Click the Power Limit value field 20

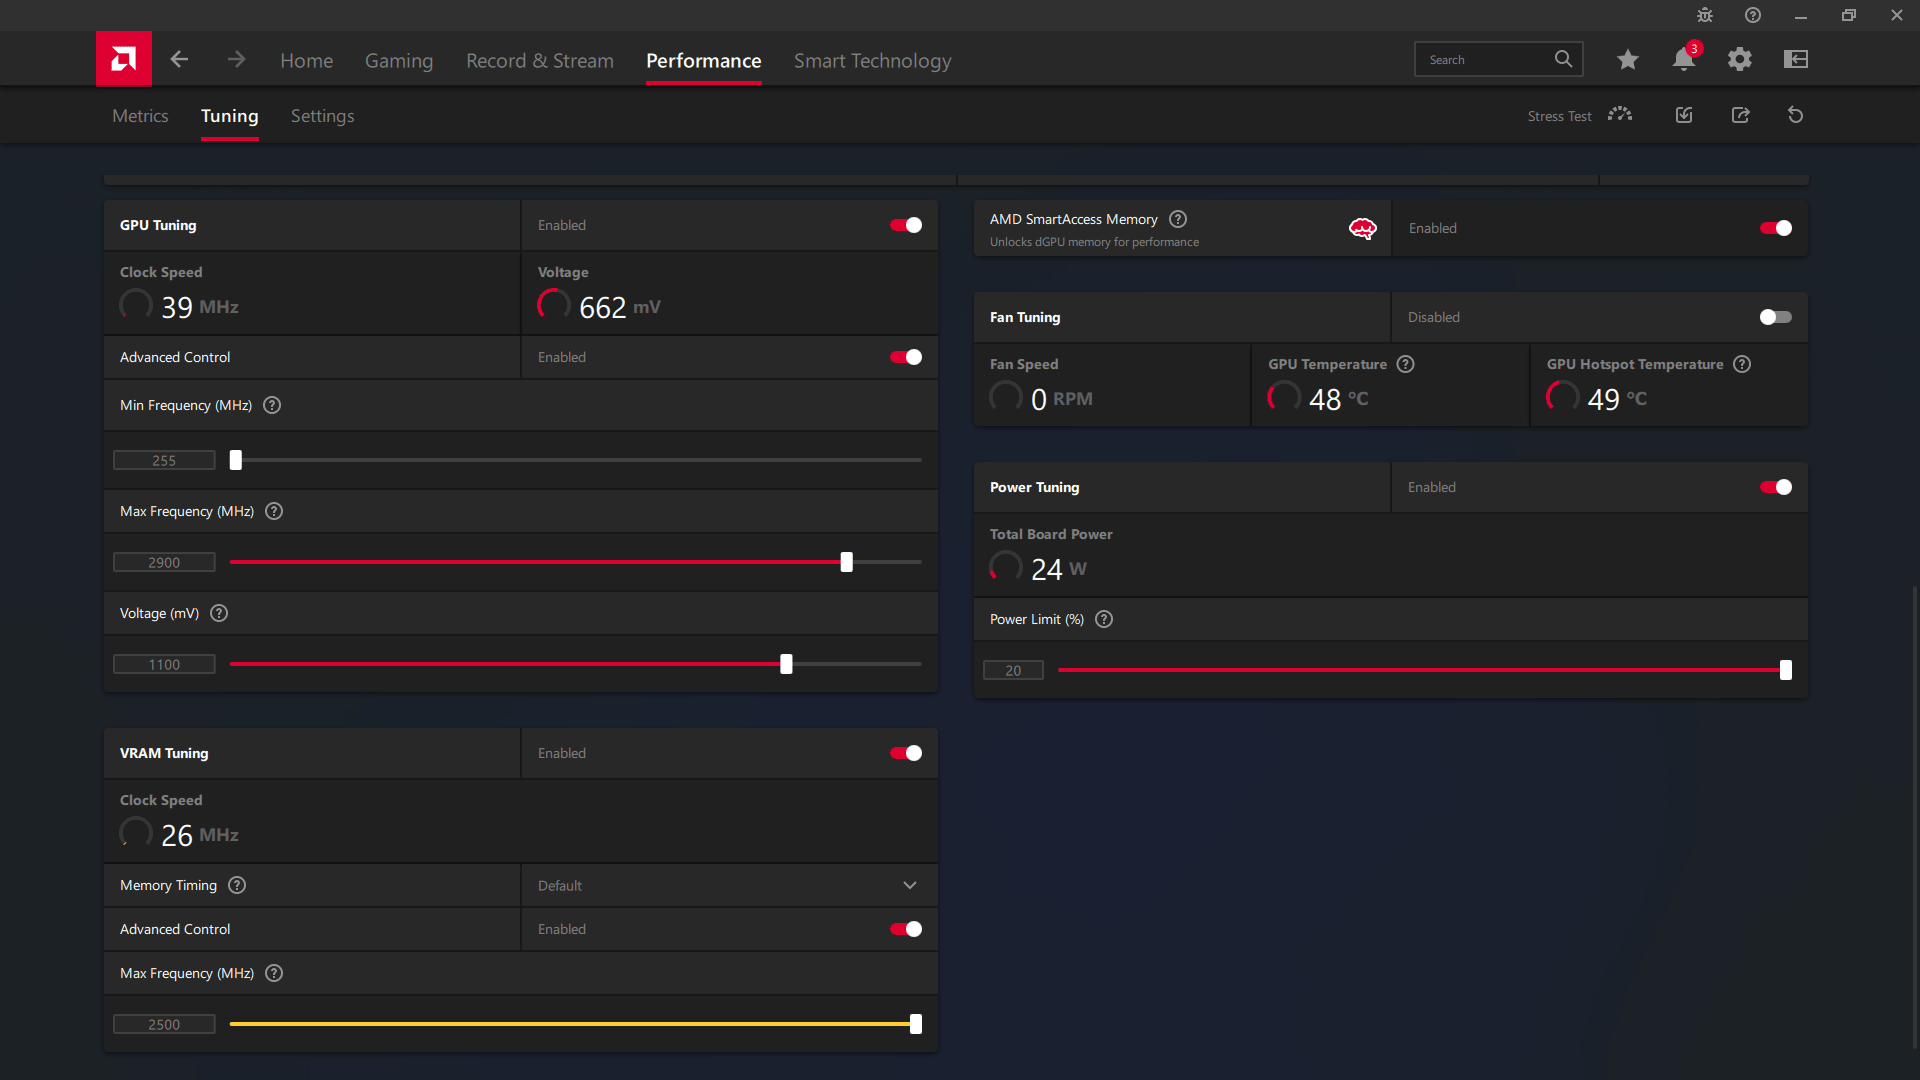click(x=1013, y=670)
